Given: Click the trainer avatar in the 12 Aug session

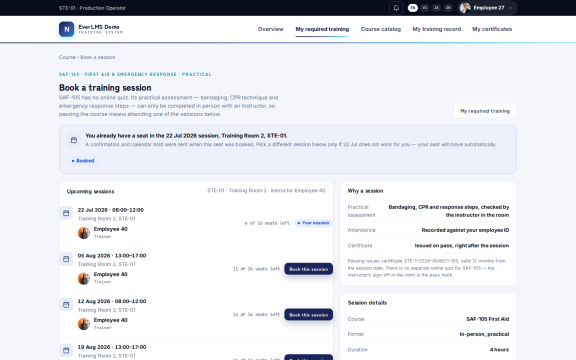Looking at the screenshot, I should click(x=84, y=324).
